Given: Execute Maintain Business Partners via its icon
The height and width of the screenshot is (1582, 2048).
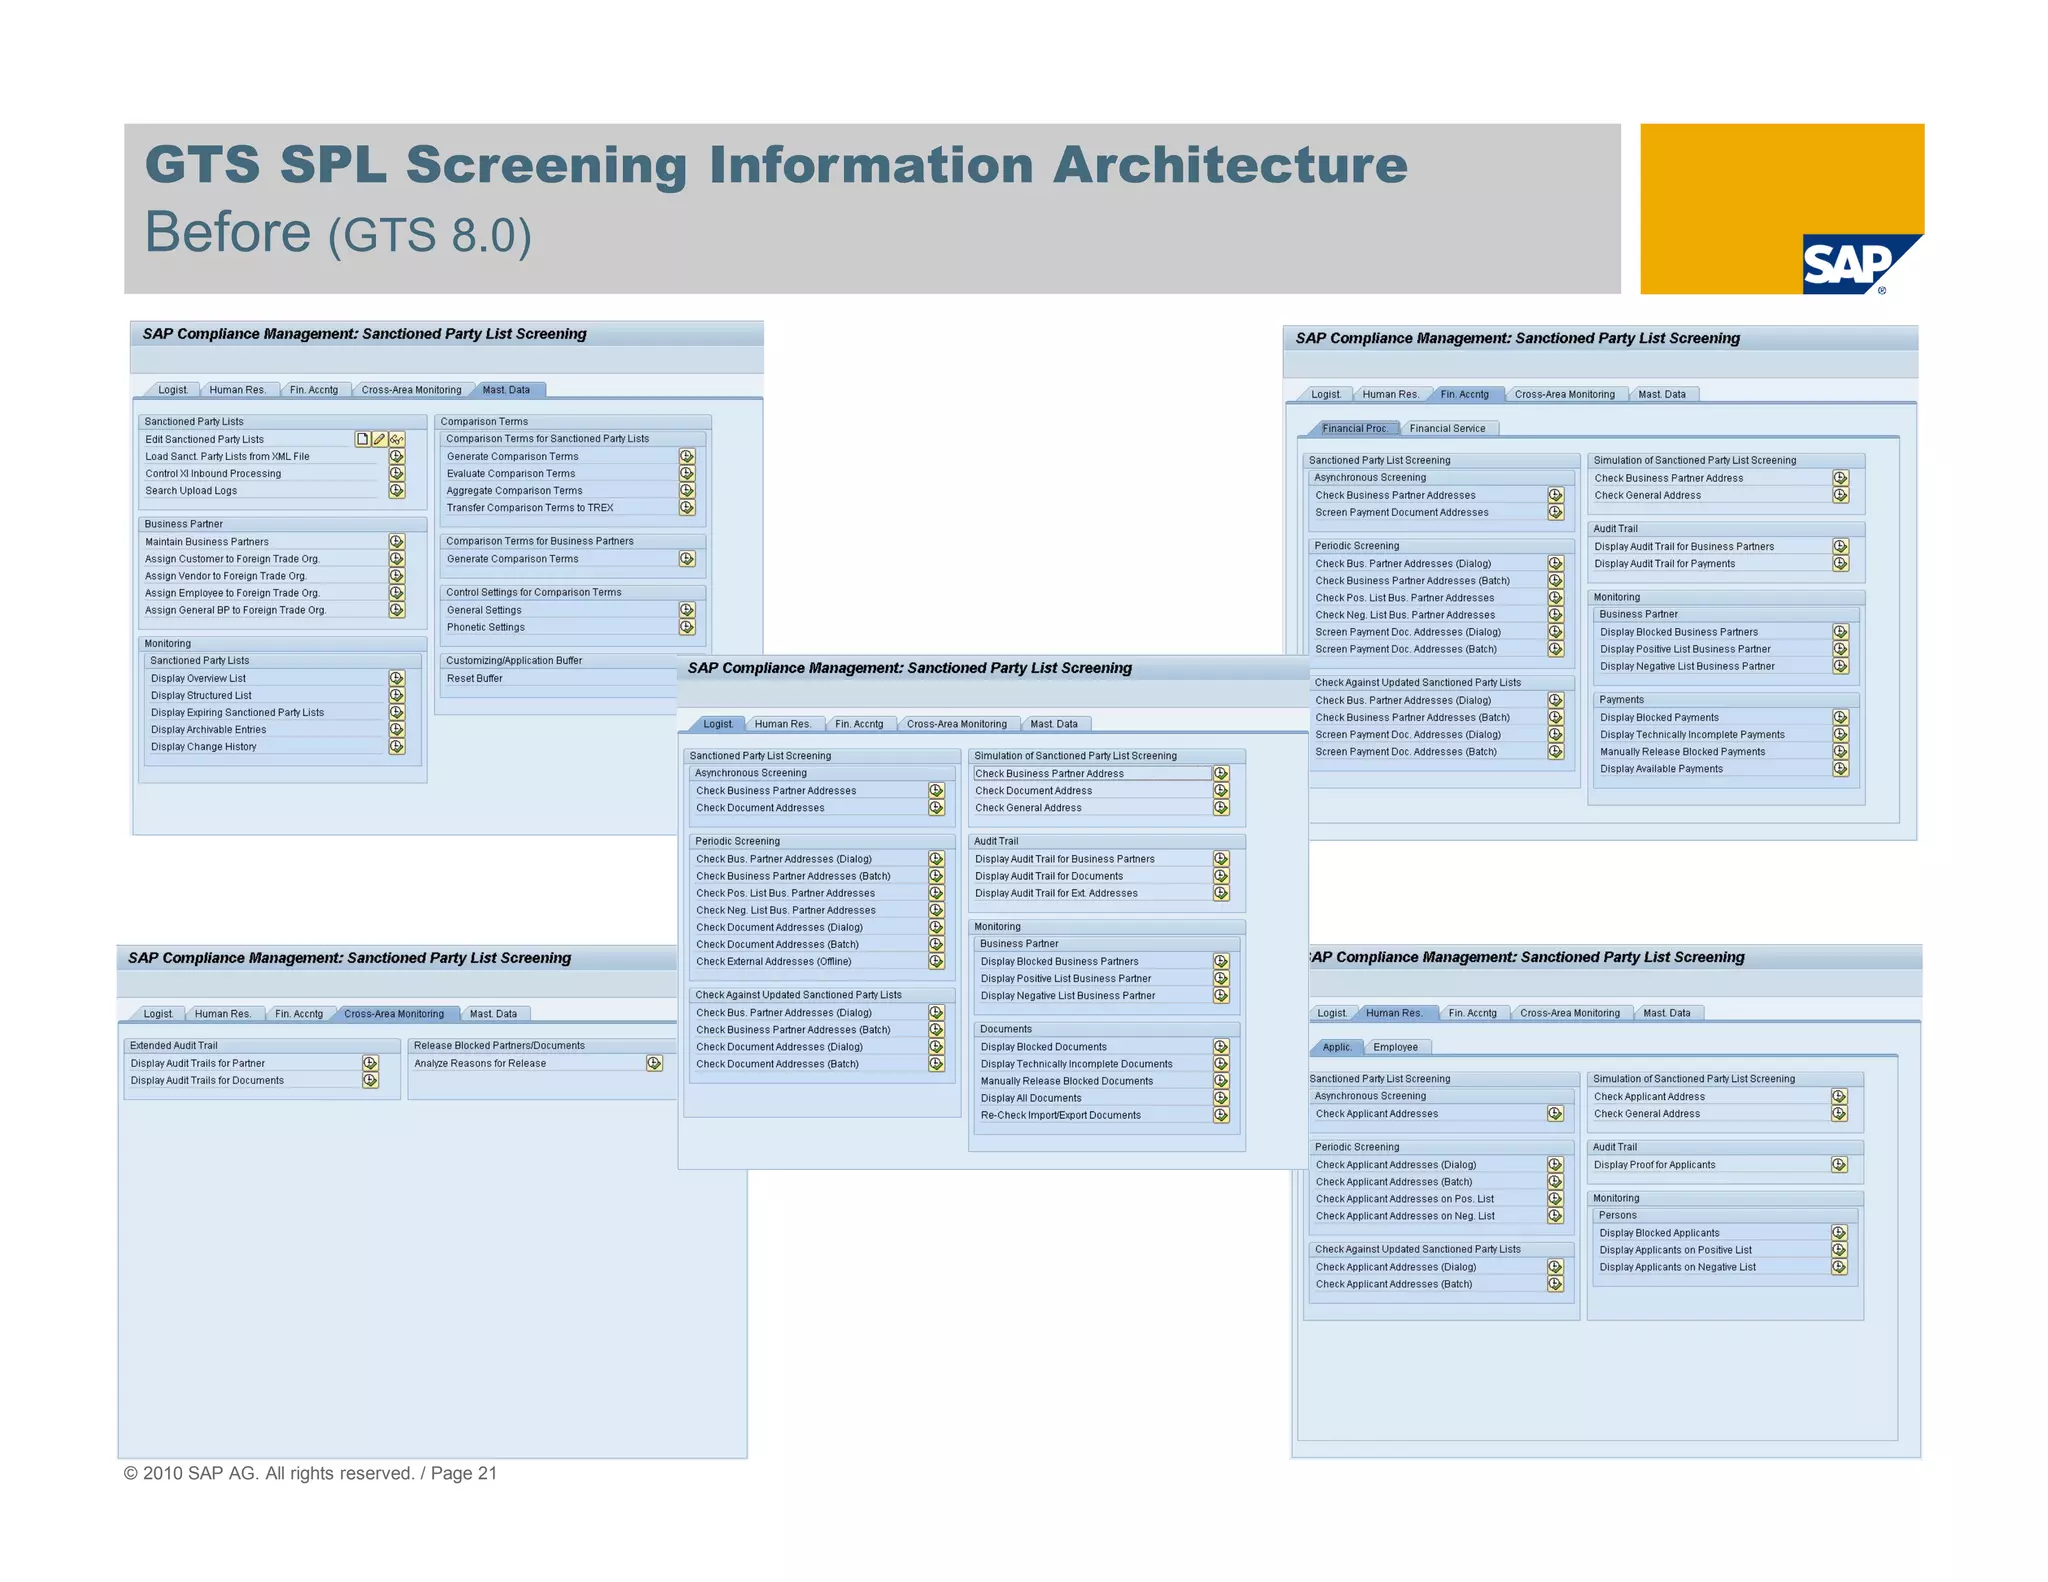Looking at the screenshot, I should [397, 541].
